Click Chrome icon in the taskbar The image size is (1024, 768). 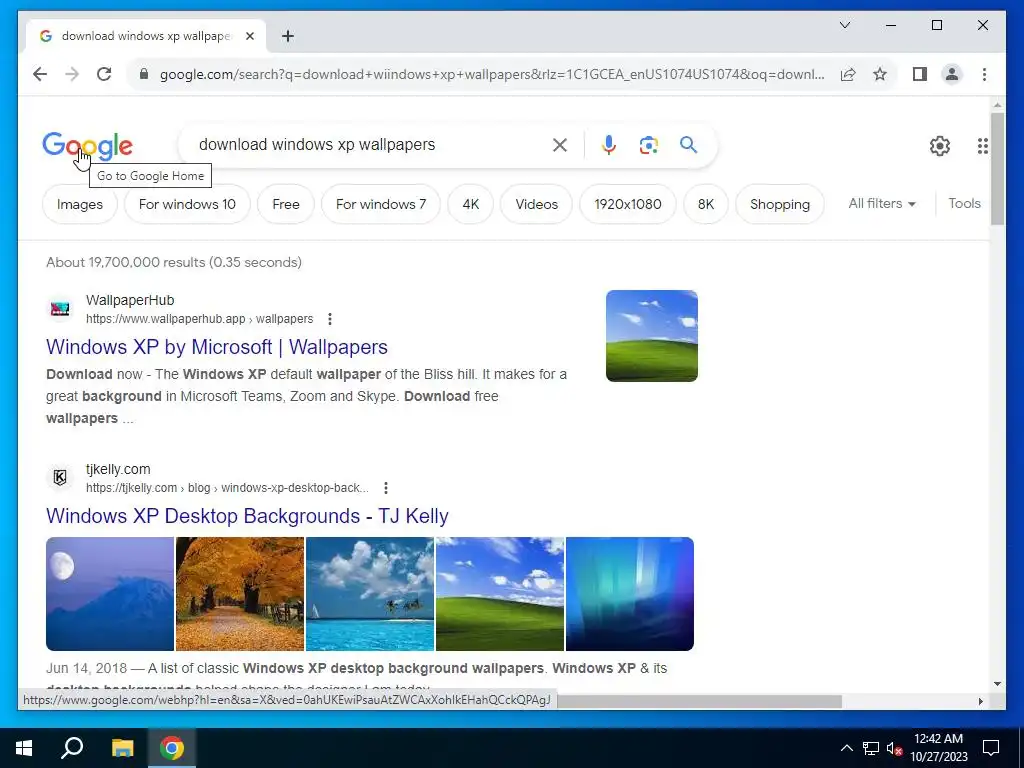(x=172, y=748)
